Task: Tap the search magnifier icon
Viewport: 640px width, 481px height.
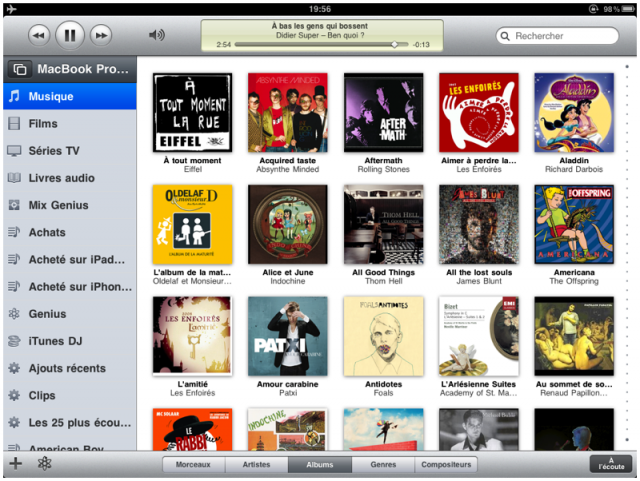Action: click(505, 36)
